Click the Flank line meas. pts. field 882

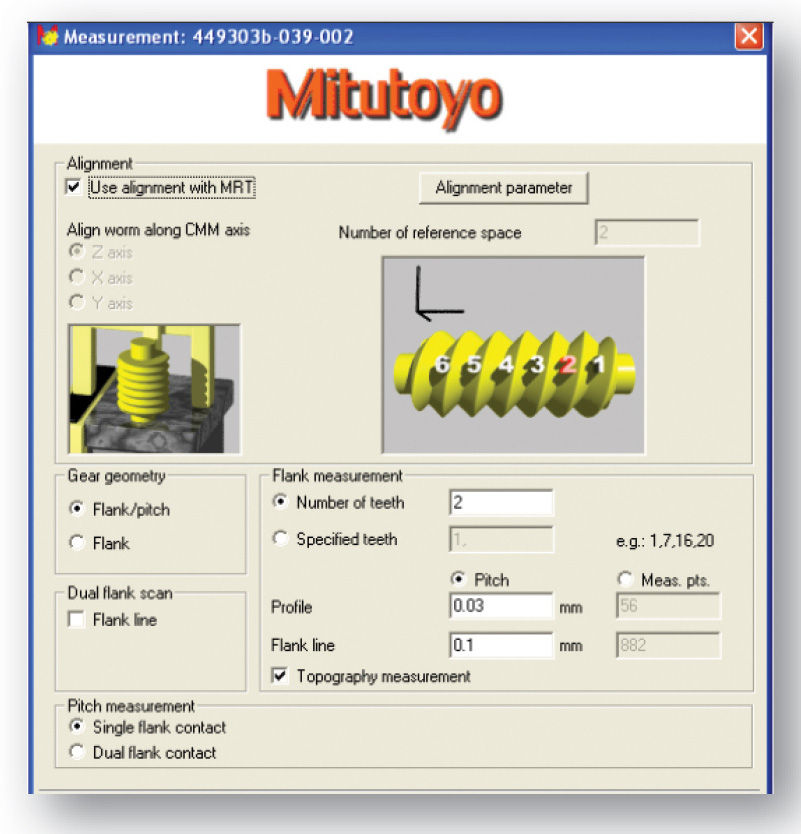(668, 645)
